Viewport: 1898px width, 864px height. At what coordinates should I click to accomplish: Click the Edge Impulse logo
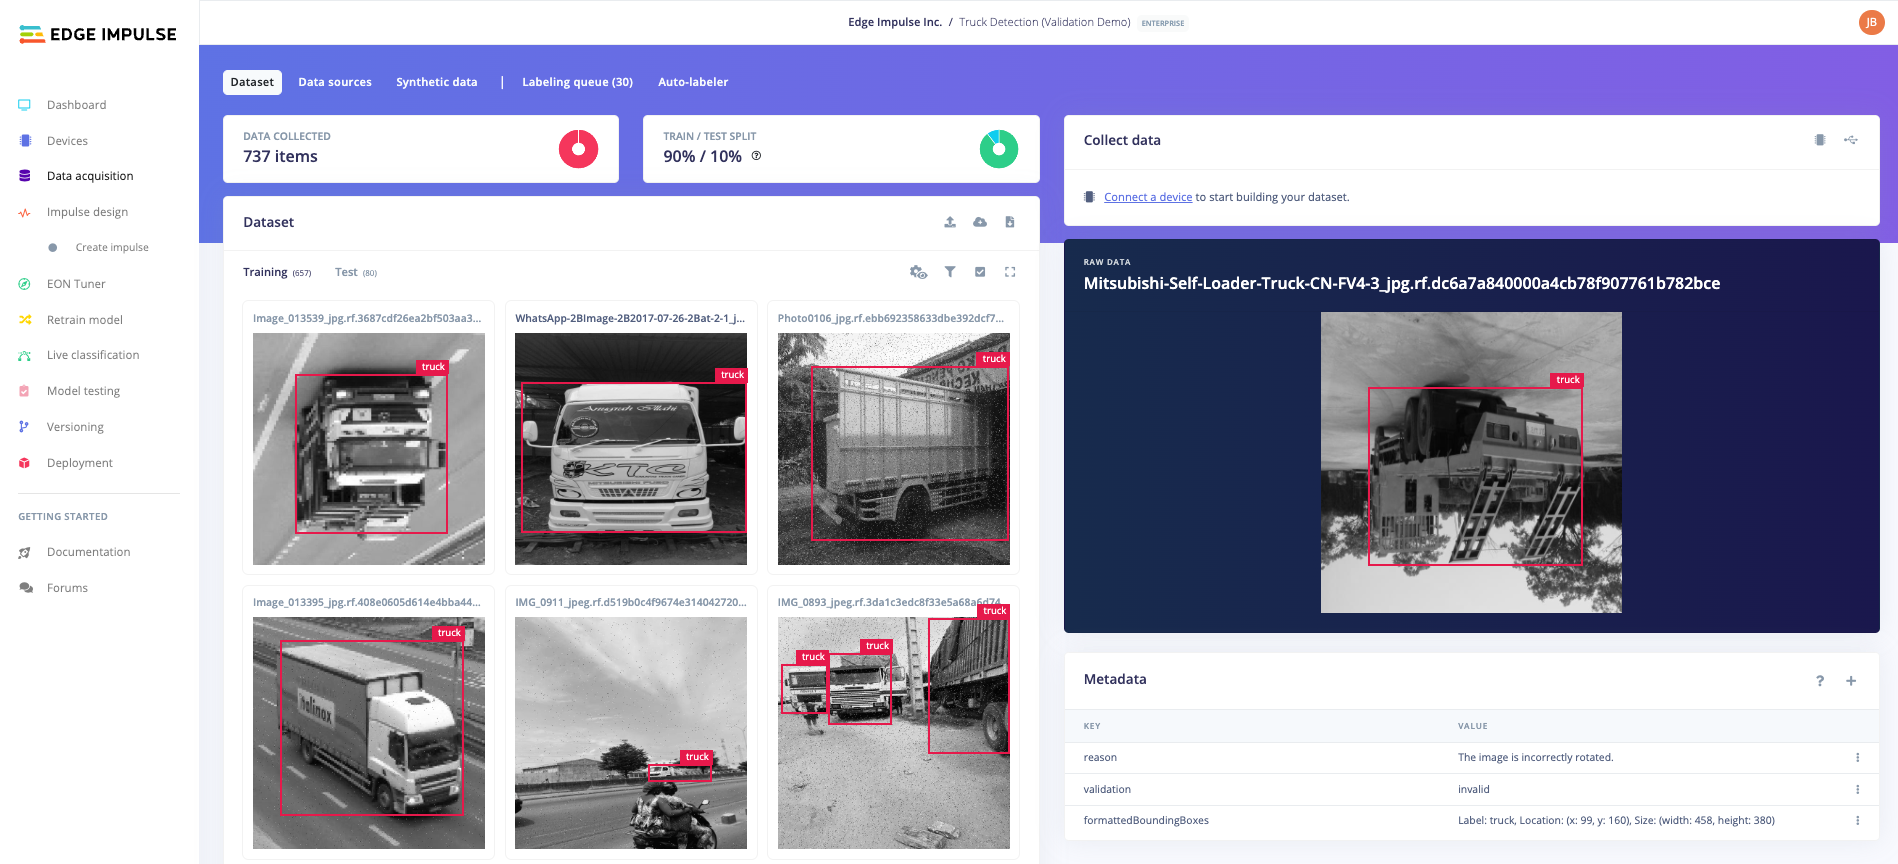(x=98, y=34)
